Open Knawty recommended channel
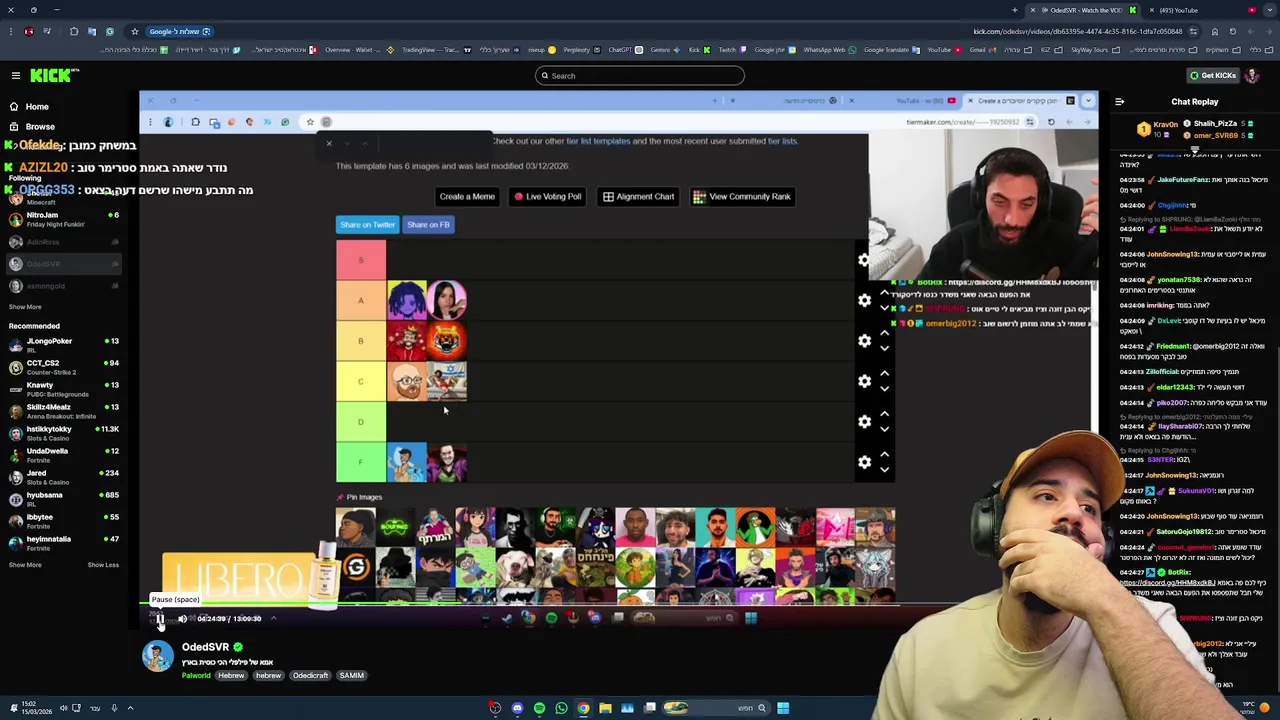 coord(62,389)
